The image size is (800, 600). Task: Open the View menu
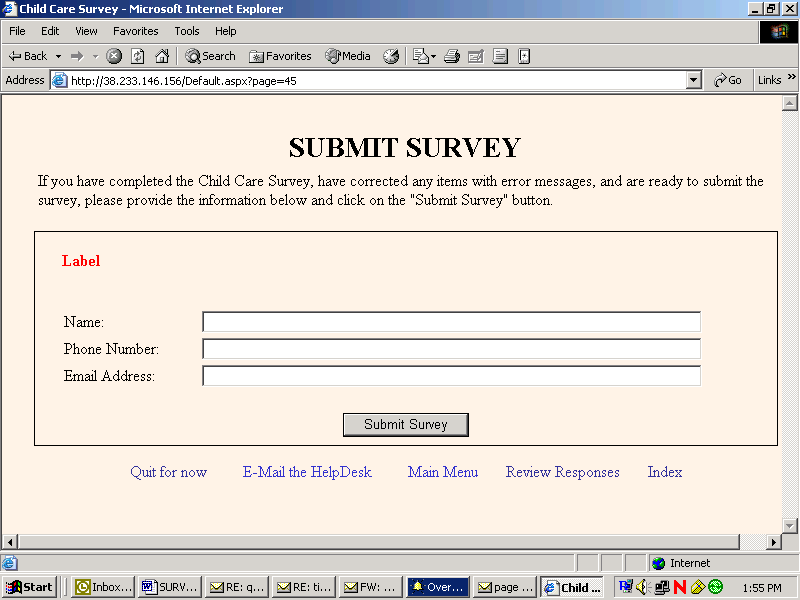[x=86, y=31]
